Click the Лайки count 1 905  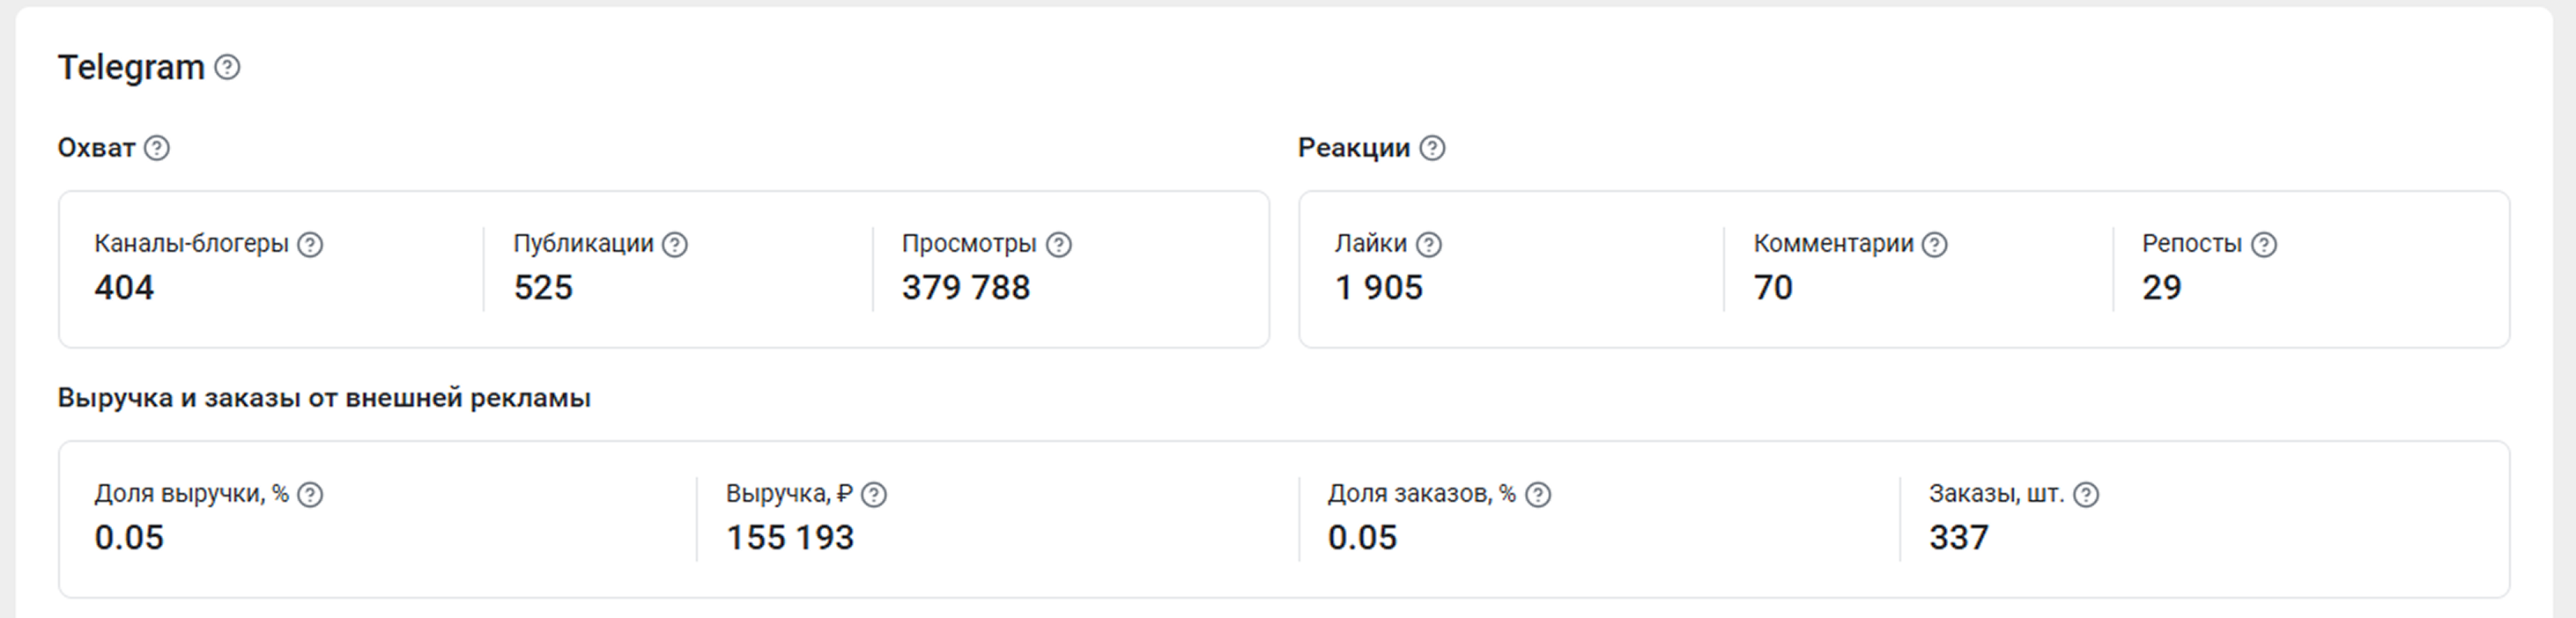[1378, 288]
